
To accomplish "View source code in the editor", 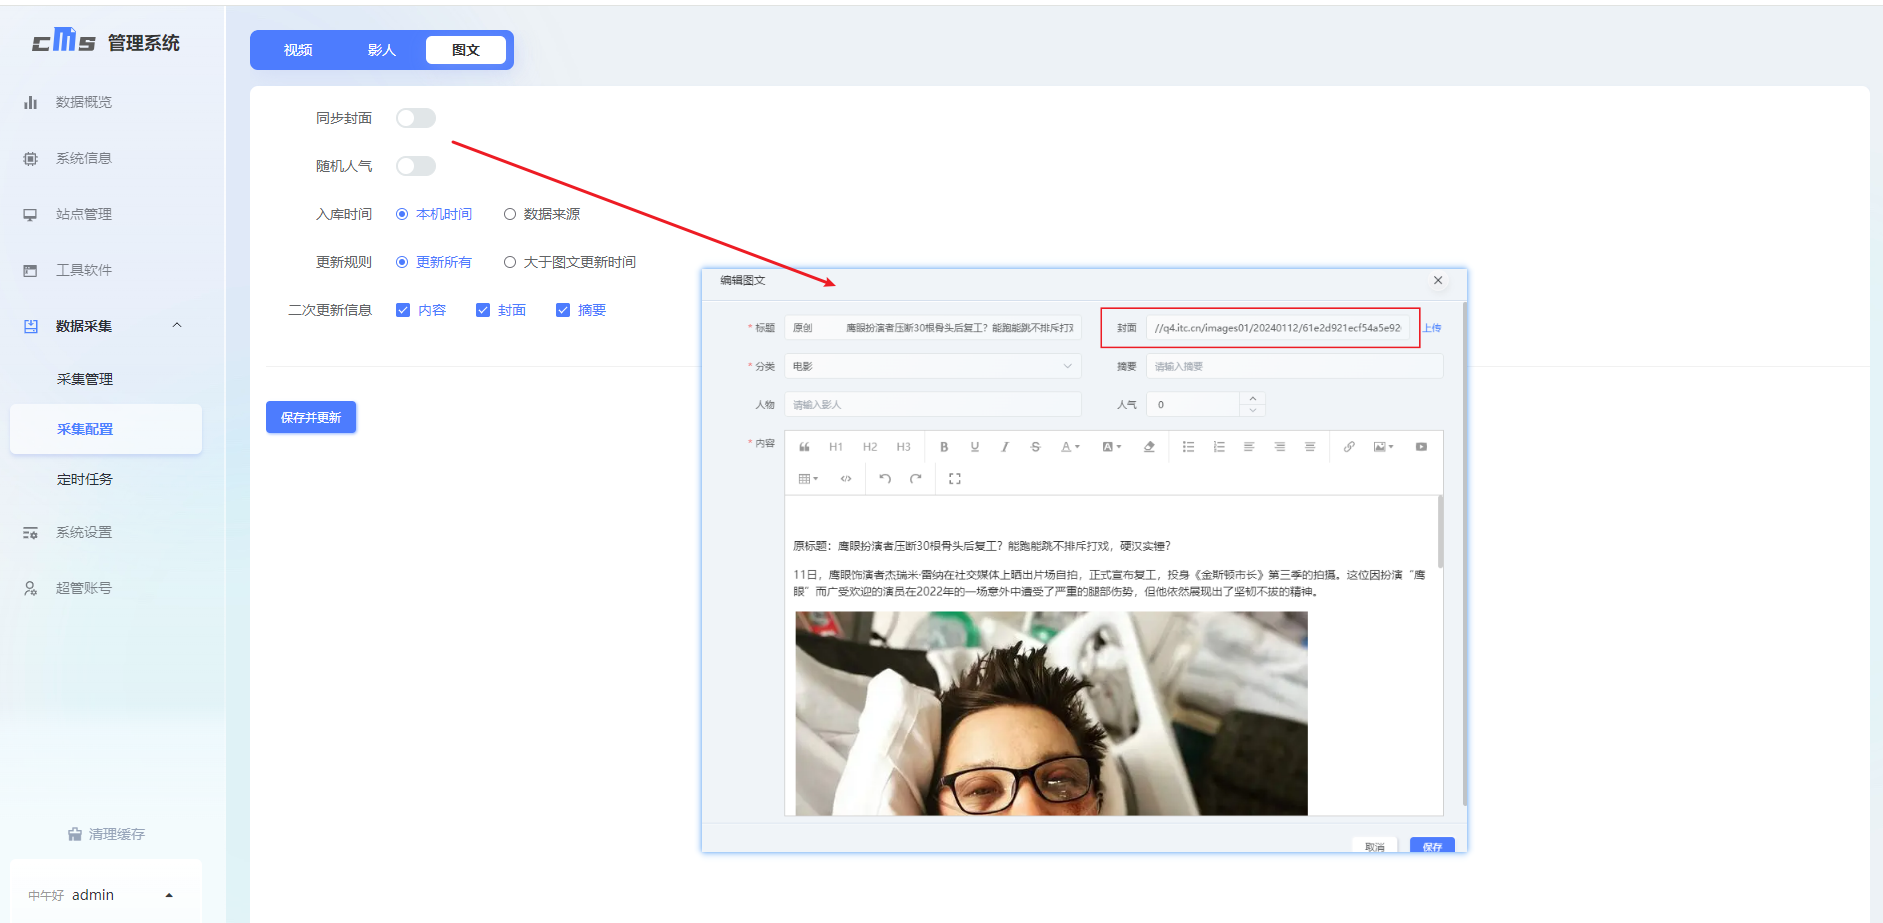I will click(846, 479).
